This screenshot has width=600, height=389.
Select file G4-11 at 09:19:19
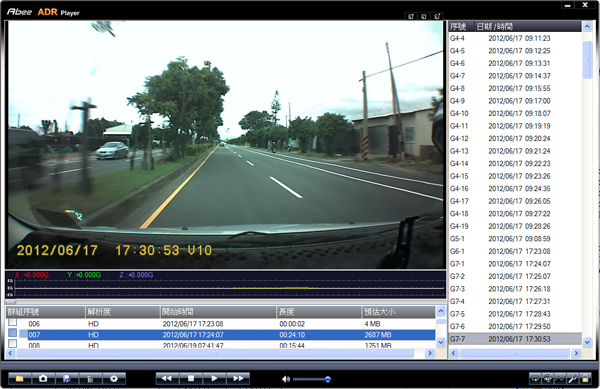click(x=515, y=126)
